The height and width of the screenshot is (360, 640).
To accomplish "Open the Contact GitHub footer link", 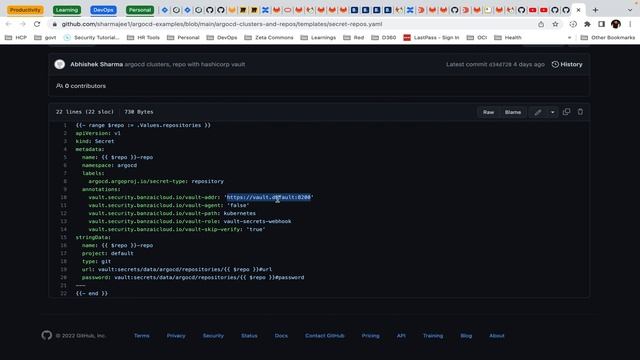I will [x=324, y=336].
